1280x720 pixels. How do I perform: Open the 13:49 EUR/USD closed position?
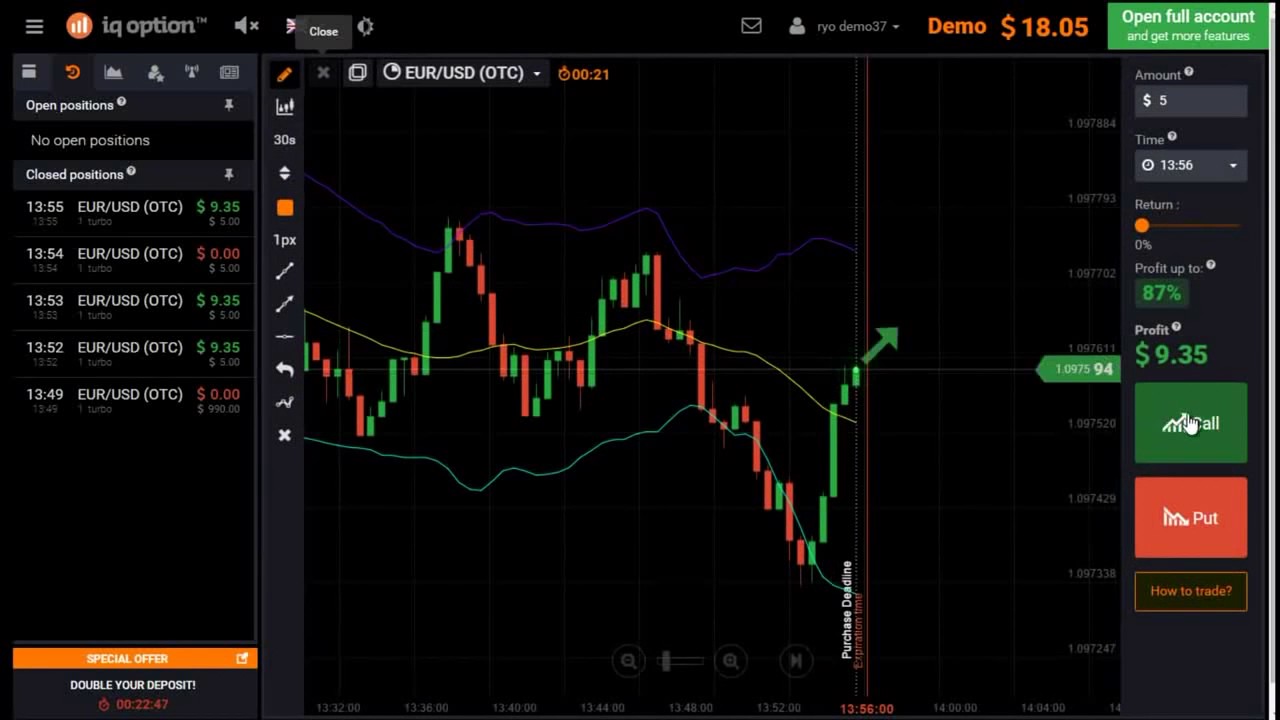(x=133, y=401)
